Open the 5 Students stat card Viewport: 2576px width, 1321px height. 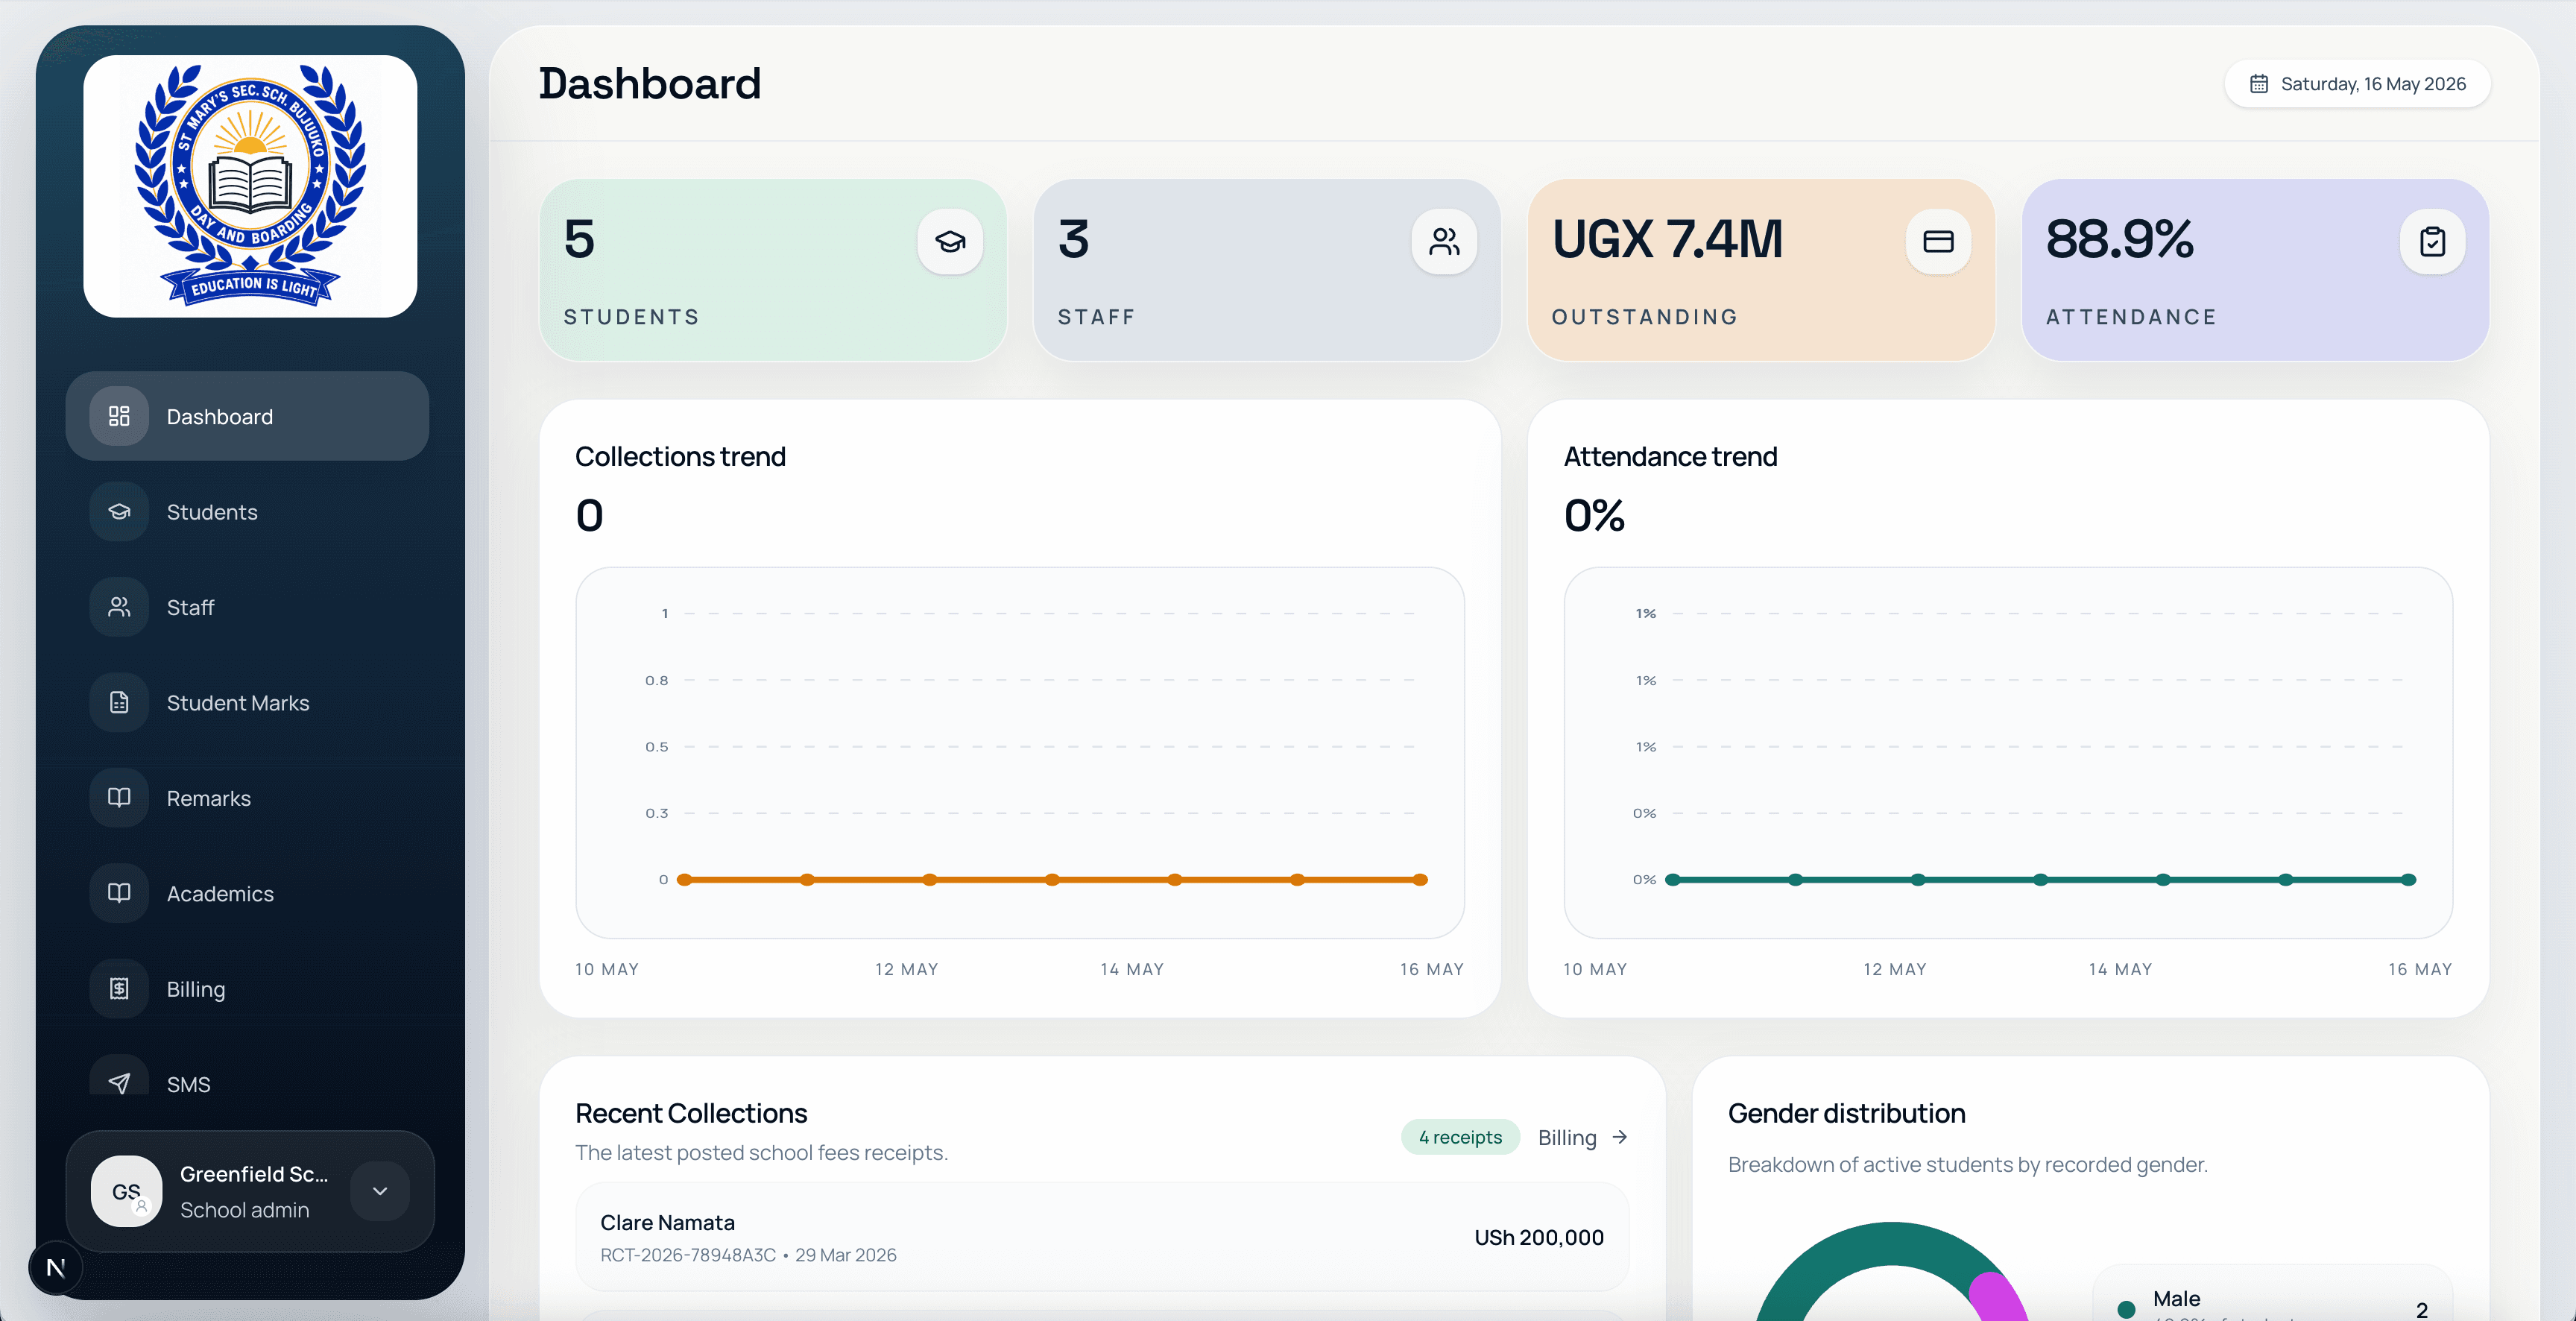point(772,270)
